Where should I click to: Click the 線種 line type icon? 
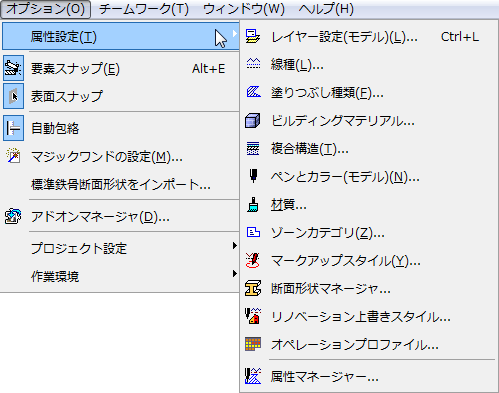click(x=253, y=63)
